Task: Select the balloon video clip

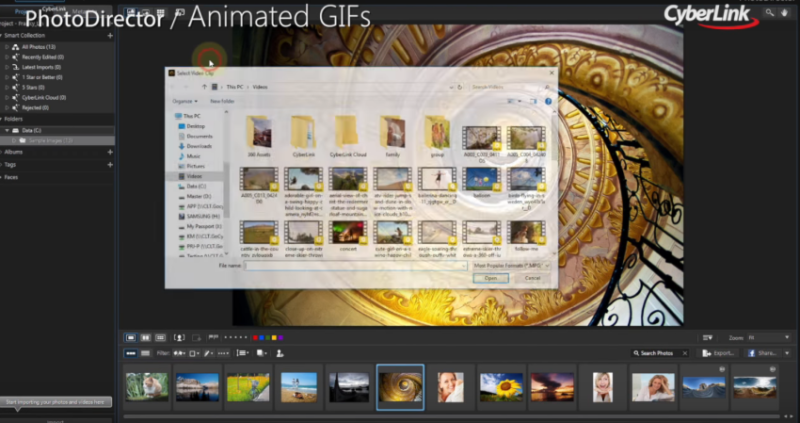Action: 481,183
